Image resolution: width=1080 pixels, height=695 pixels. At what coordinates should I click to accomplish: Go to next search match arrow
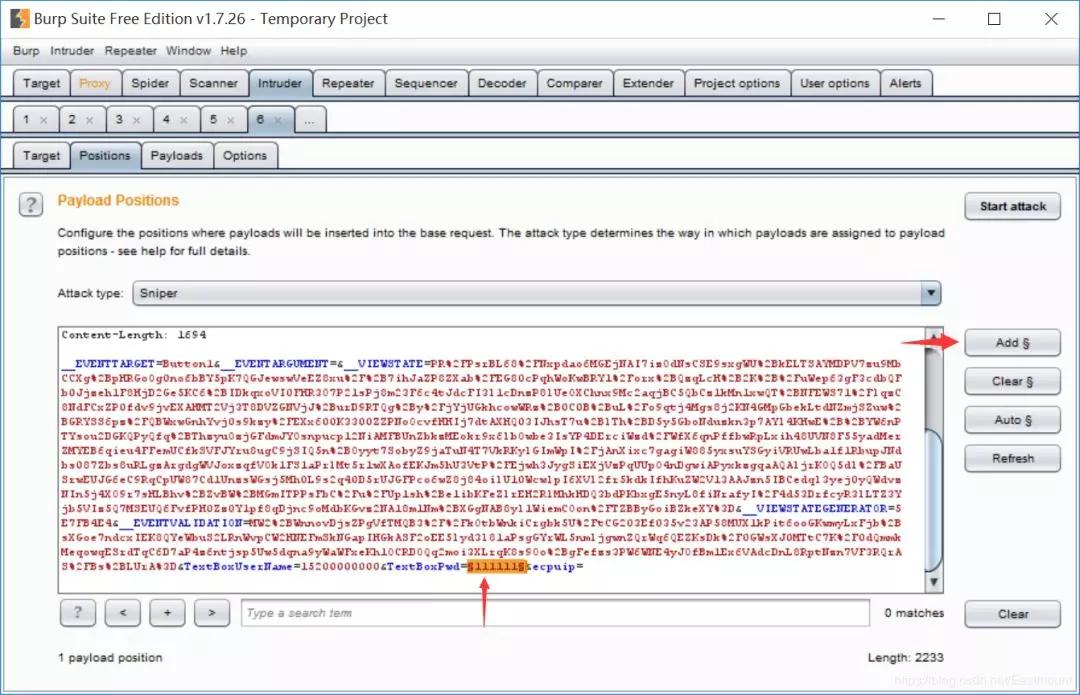(211, 612)
